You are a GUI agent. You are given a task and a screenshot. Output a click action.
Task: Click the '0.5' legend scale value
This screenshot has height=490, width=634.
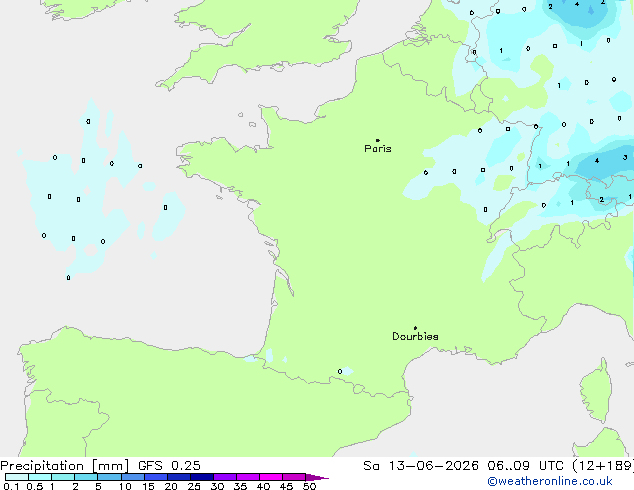click(x=35, y=486)
